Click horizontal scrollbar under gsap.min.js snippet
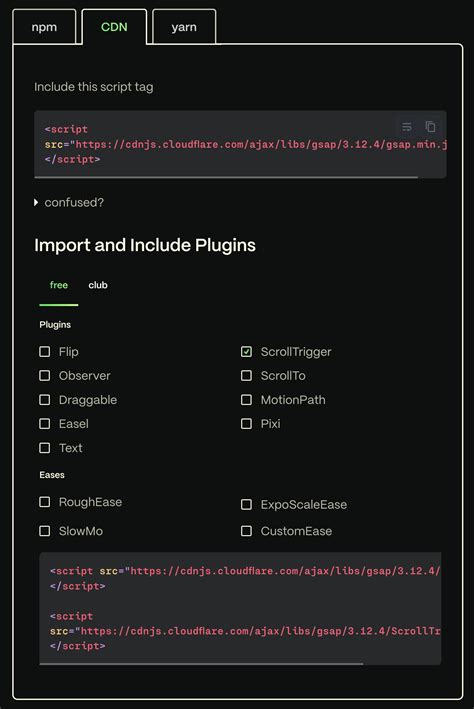 tap(226, 177)
